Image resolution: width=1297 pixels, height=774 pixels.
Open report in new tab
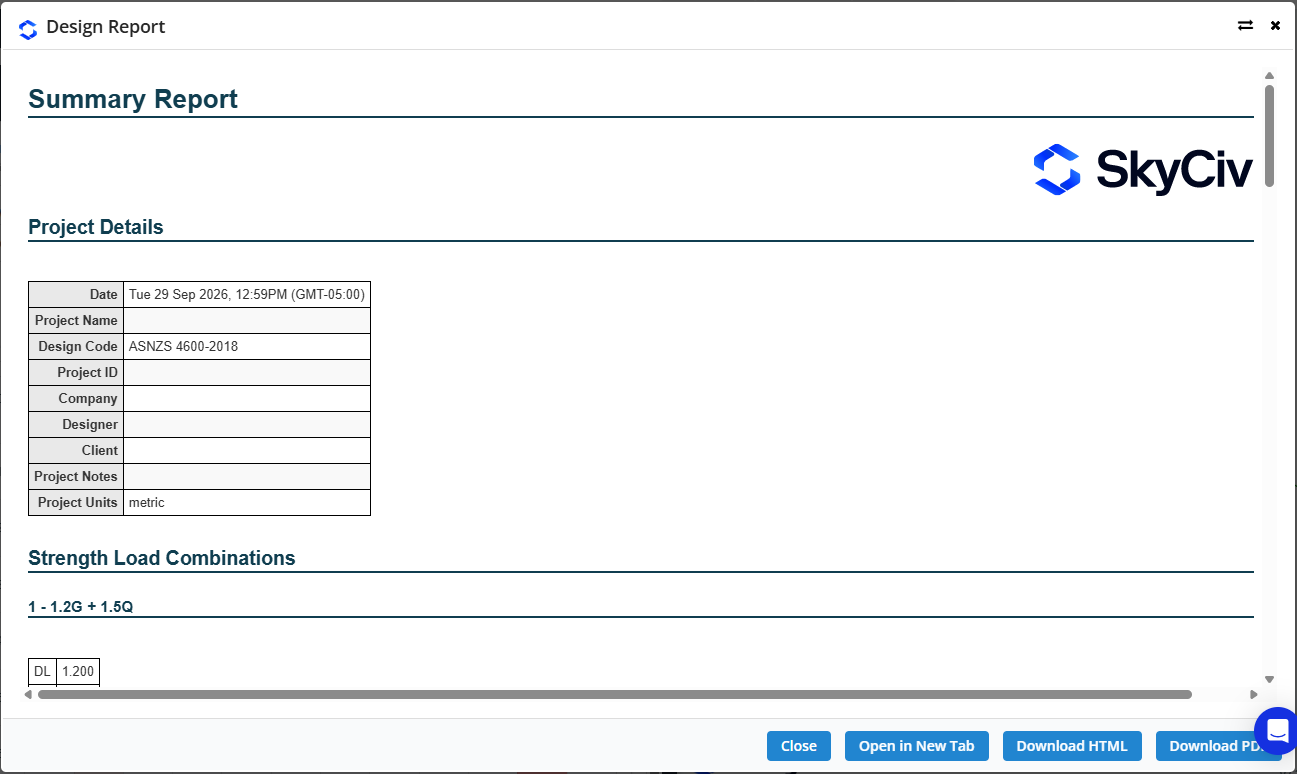click(917, 746)
